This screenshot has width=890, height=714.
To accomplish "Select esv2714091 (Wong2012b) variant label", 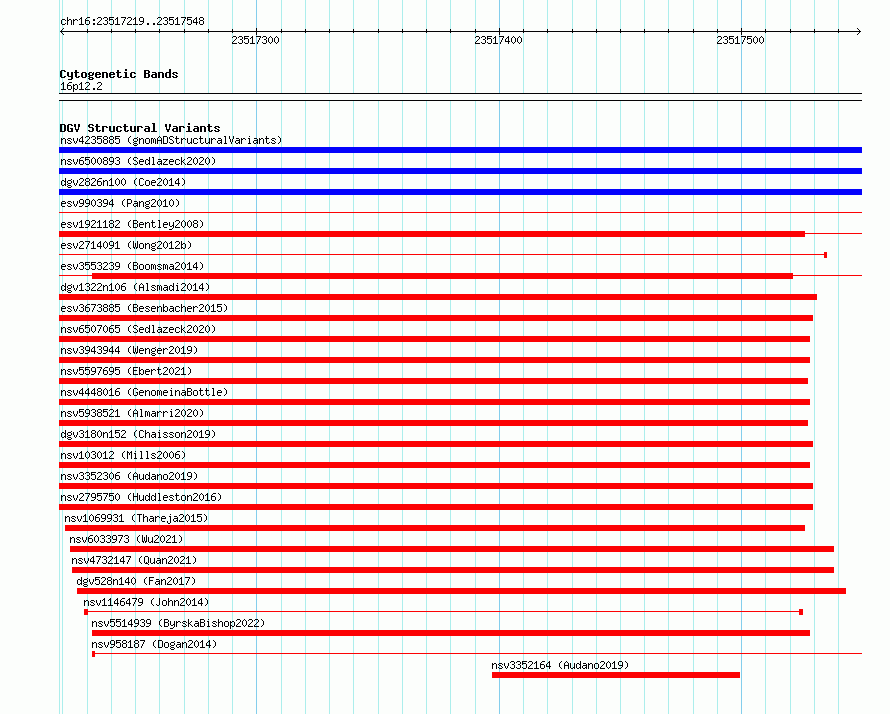I will click(126, 245).
